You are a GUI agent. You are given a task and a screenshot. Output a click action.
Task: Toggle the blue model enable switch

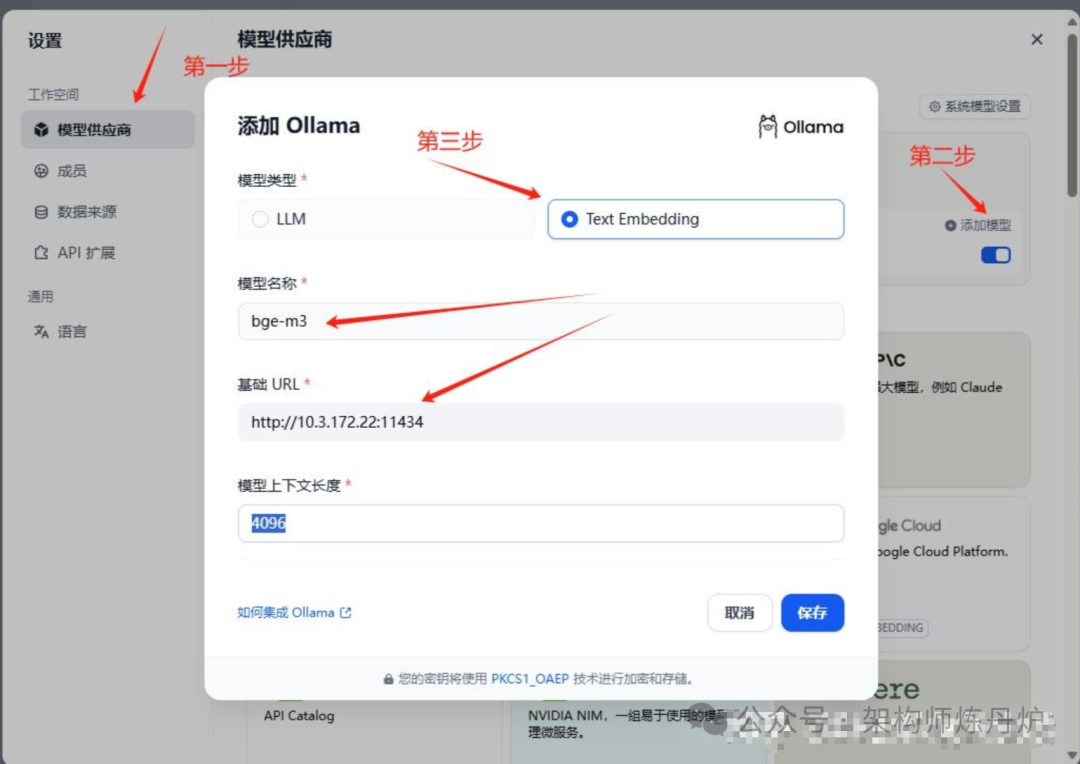click(996, 255)
